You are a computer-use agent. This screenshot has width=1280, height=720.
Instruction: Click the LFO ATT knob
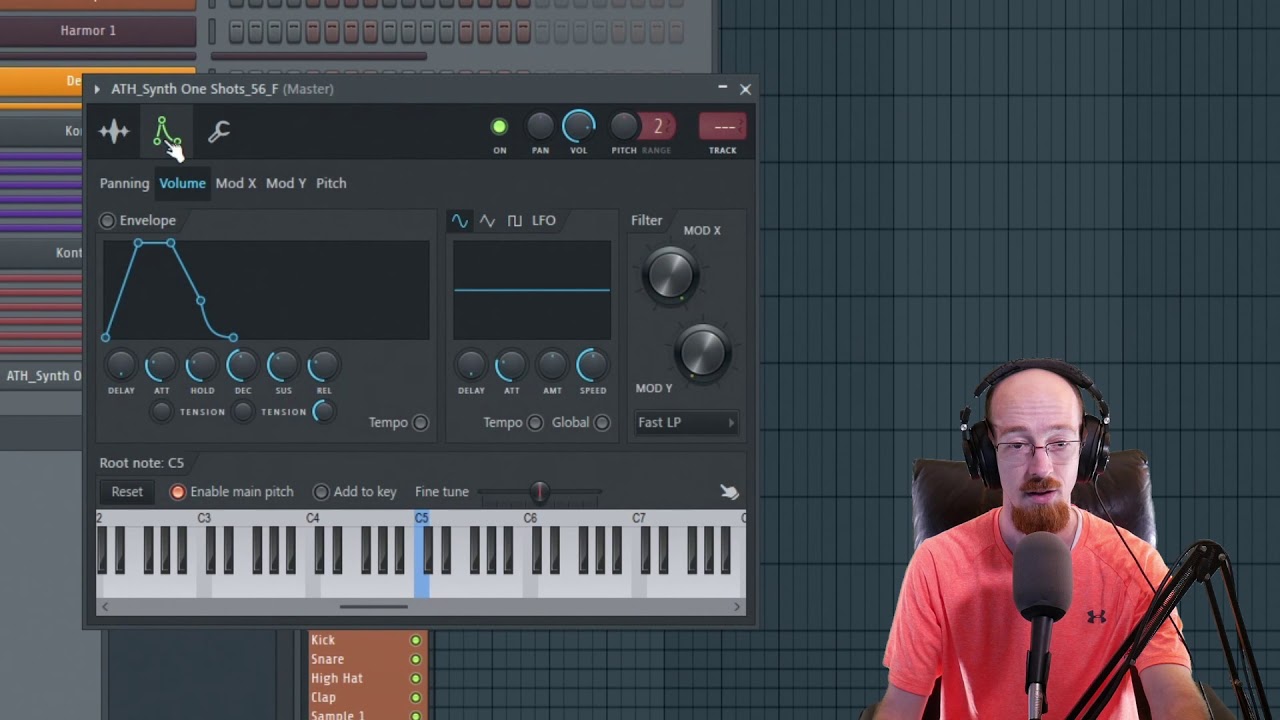tap(511, 366)
